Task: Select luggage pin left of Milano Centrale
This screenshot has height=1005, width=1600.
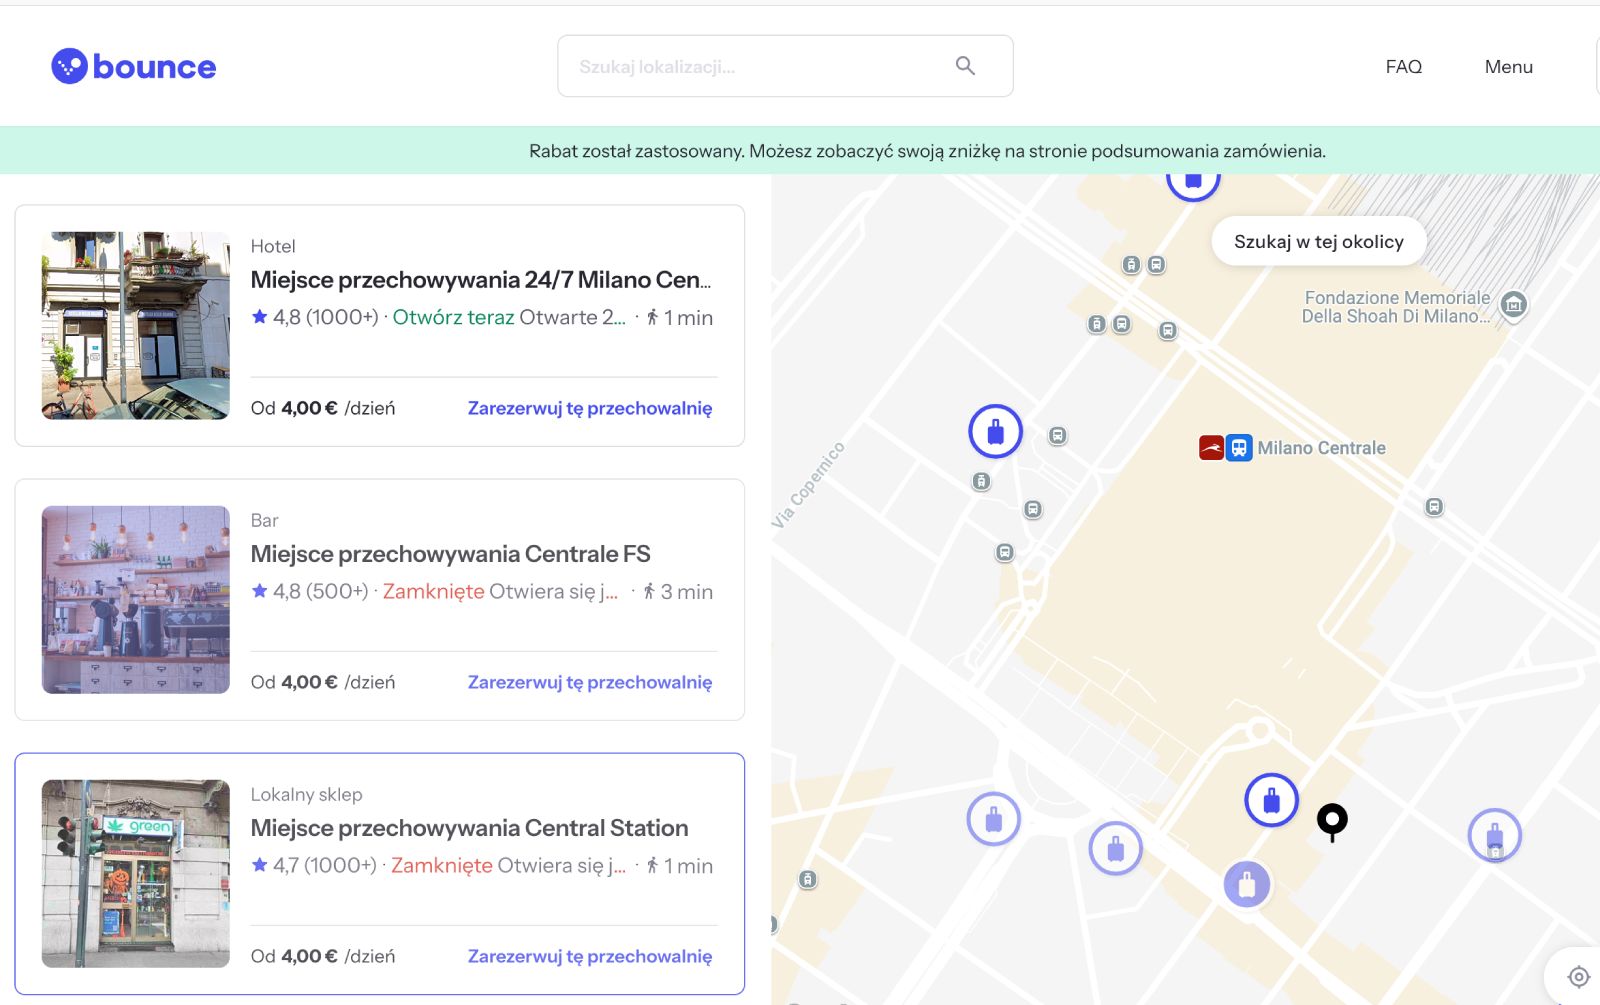Action: (995, 431)
